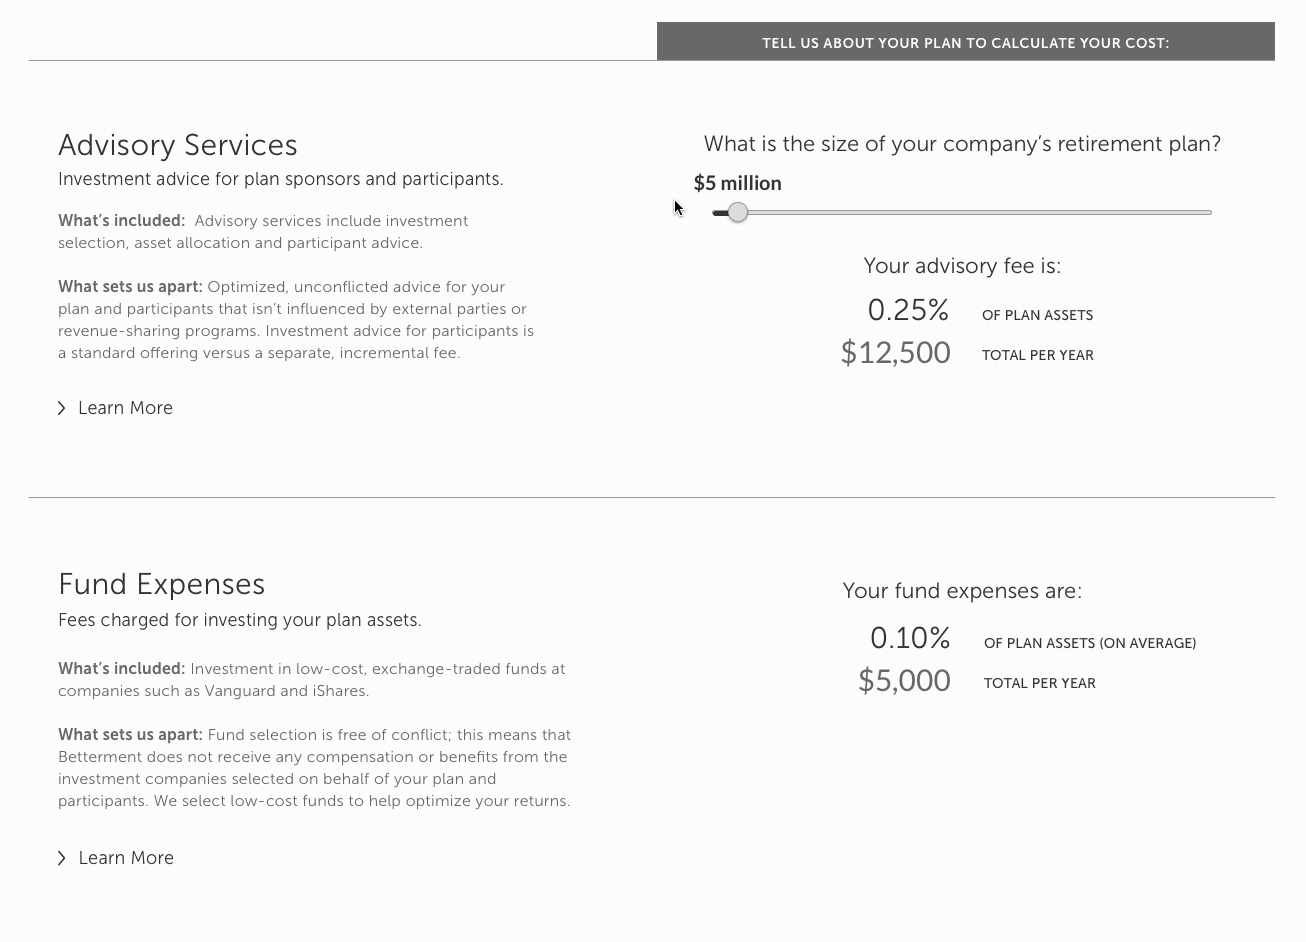Click 'Fees charged for investing' subtitle
Screen dimensions: 1306x942
coord(240,620)
